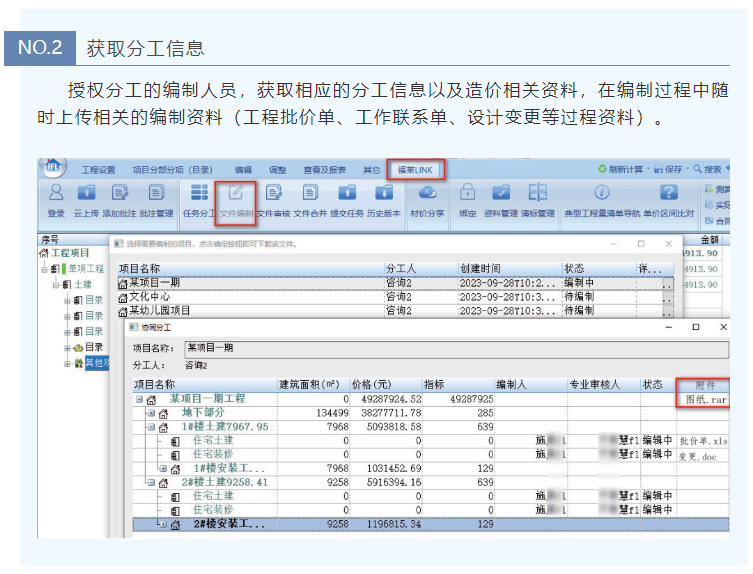Click the 文件合并 file merge icon

(310, 193)
